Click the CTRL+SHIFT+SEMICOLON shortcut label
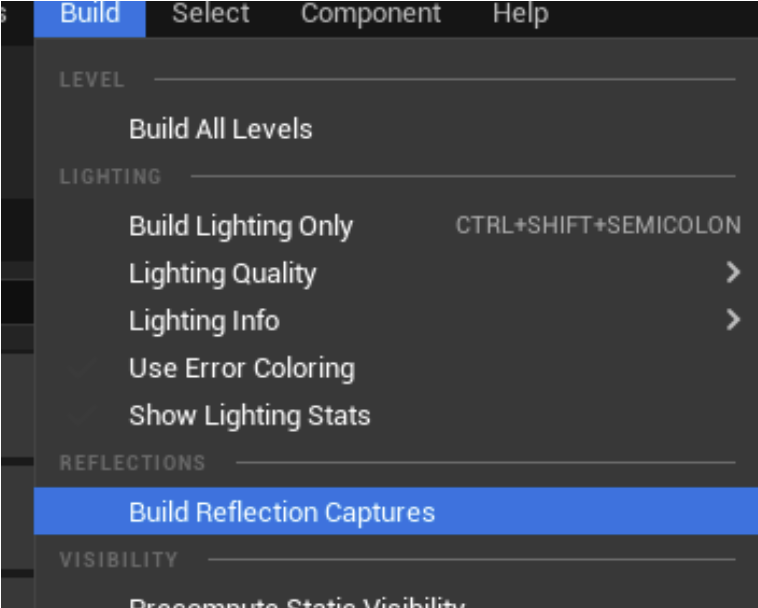758x608 pixels. tap(598, 226)
